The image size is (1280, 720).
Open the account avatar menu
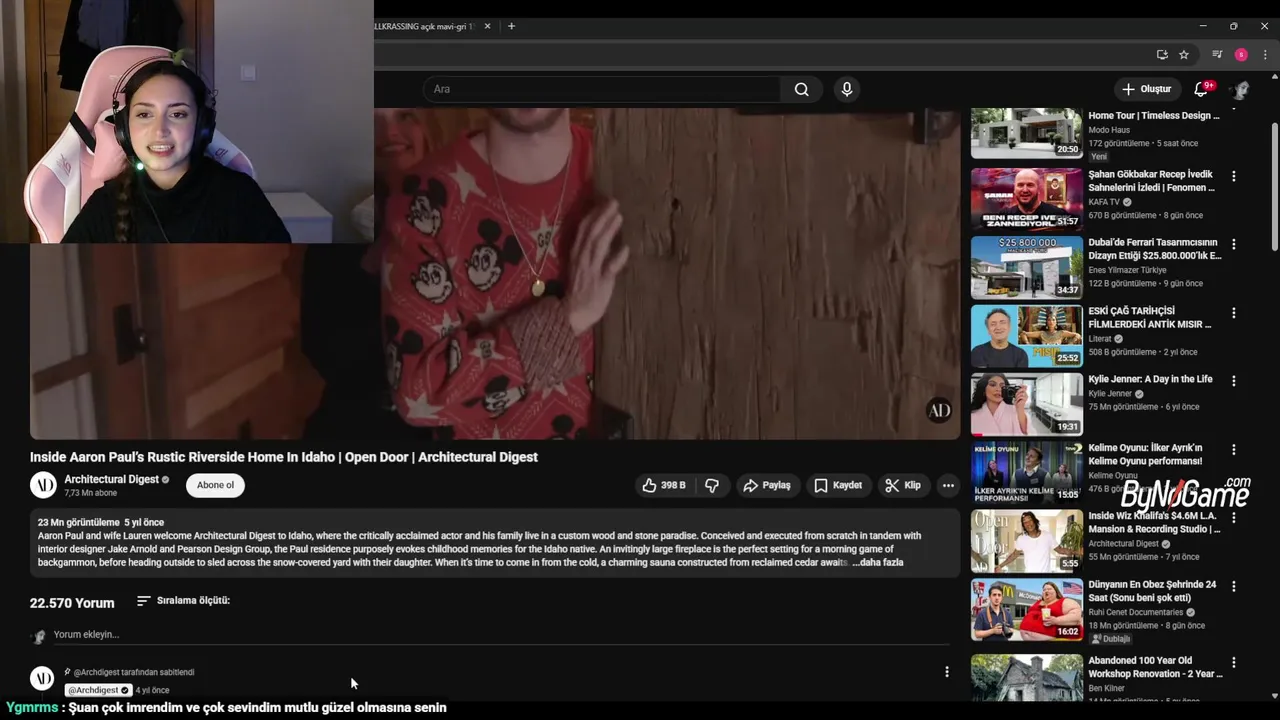[1241, 89]
